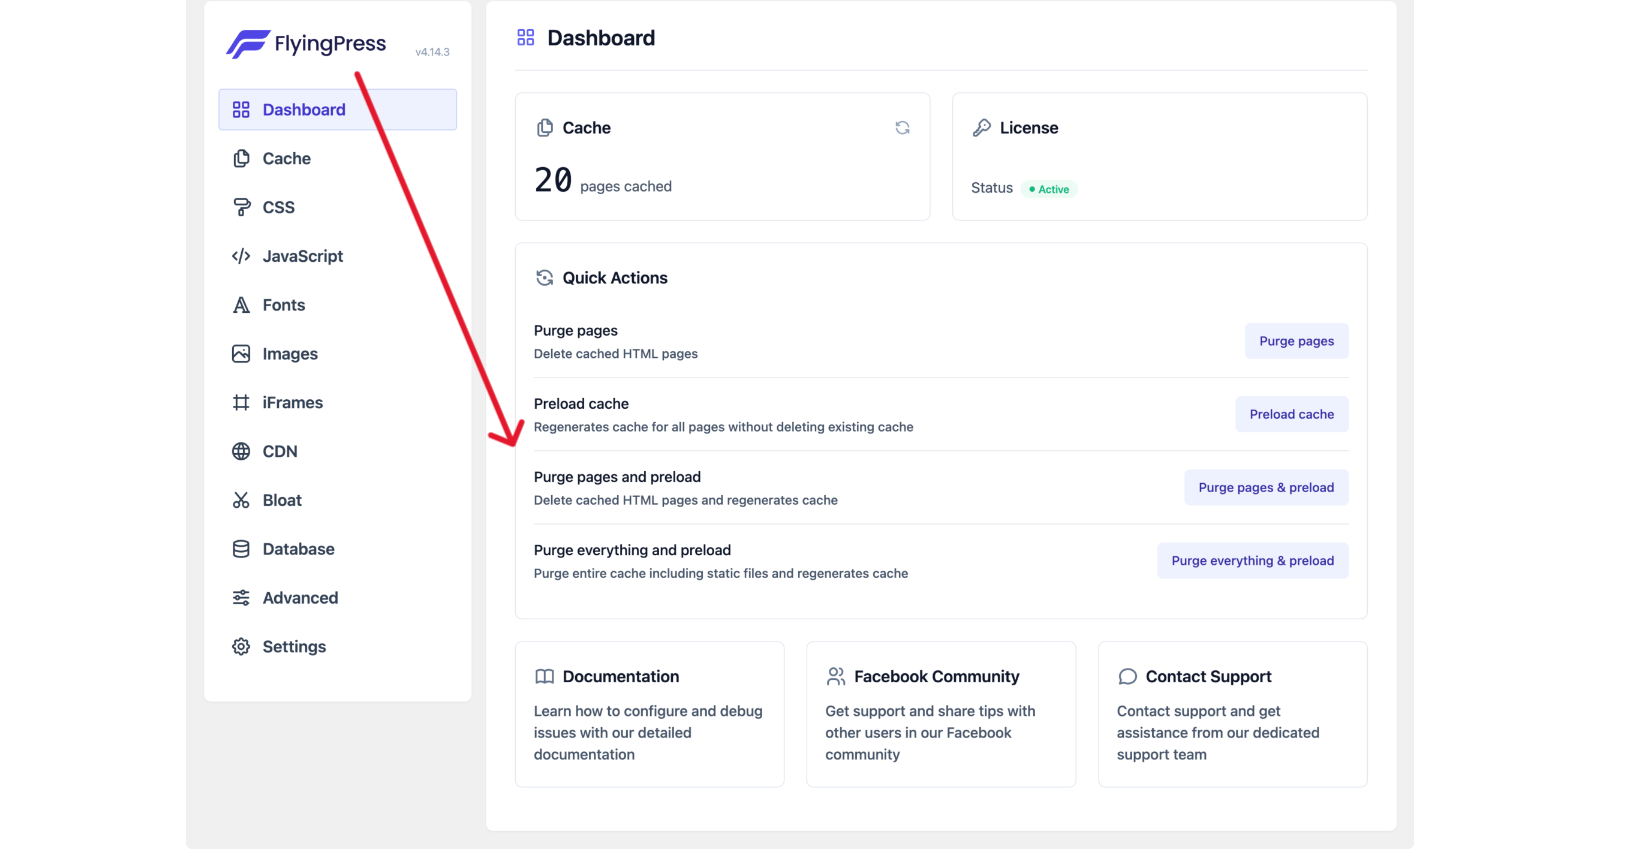Click the CDN globe icon
Viewport: 1634px width, 849px height.
[241, 452]
